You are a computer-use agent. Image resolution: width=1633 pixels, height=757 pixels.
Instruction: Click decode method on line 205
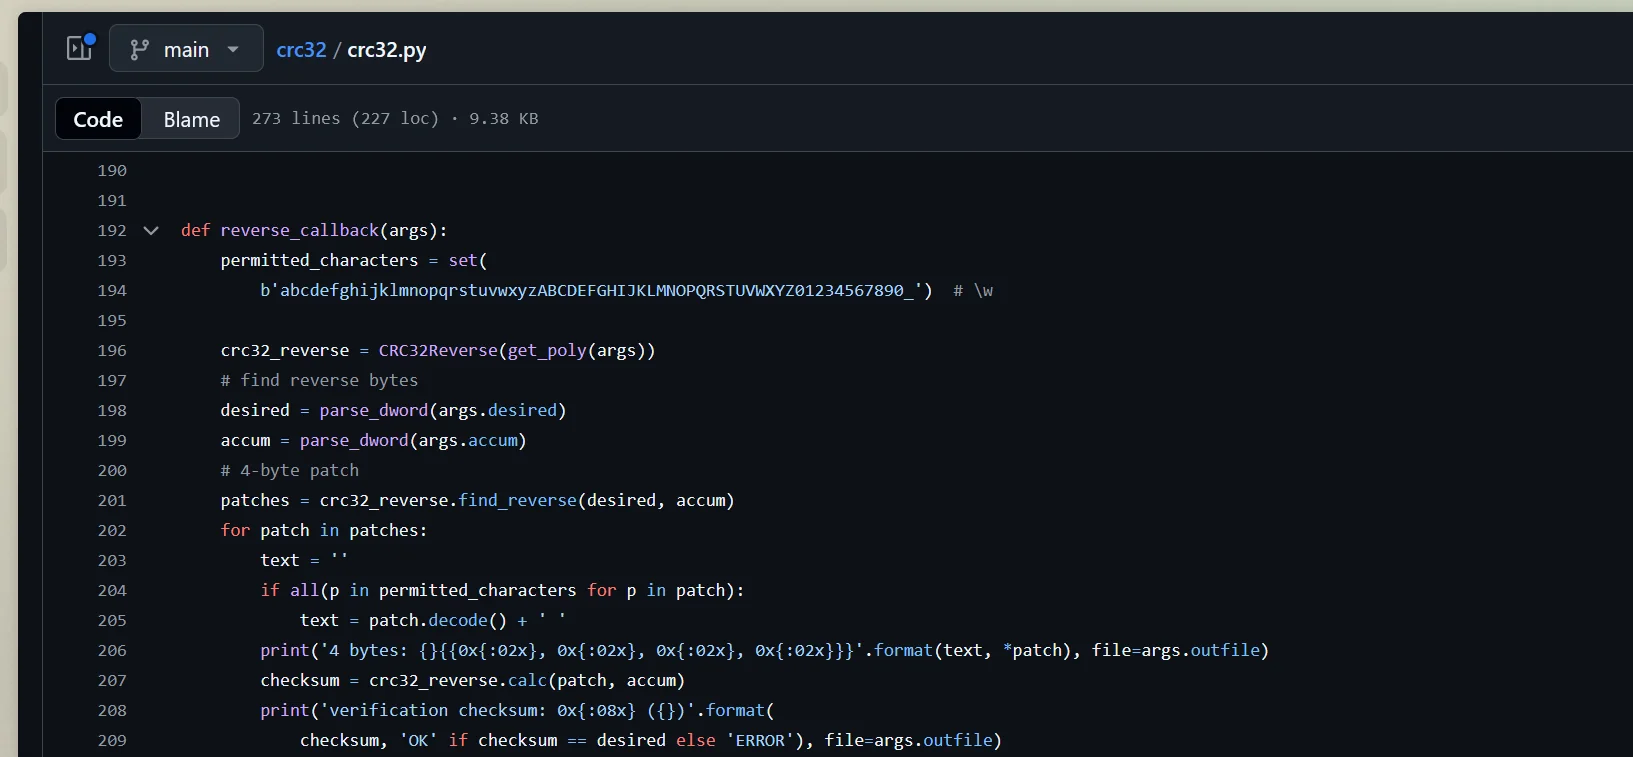pos(458,621)
